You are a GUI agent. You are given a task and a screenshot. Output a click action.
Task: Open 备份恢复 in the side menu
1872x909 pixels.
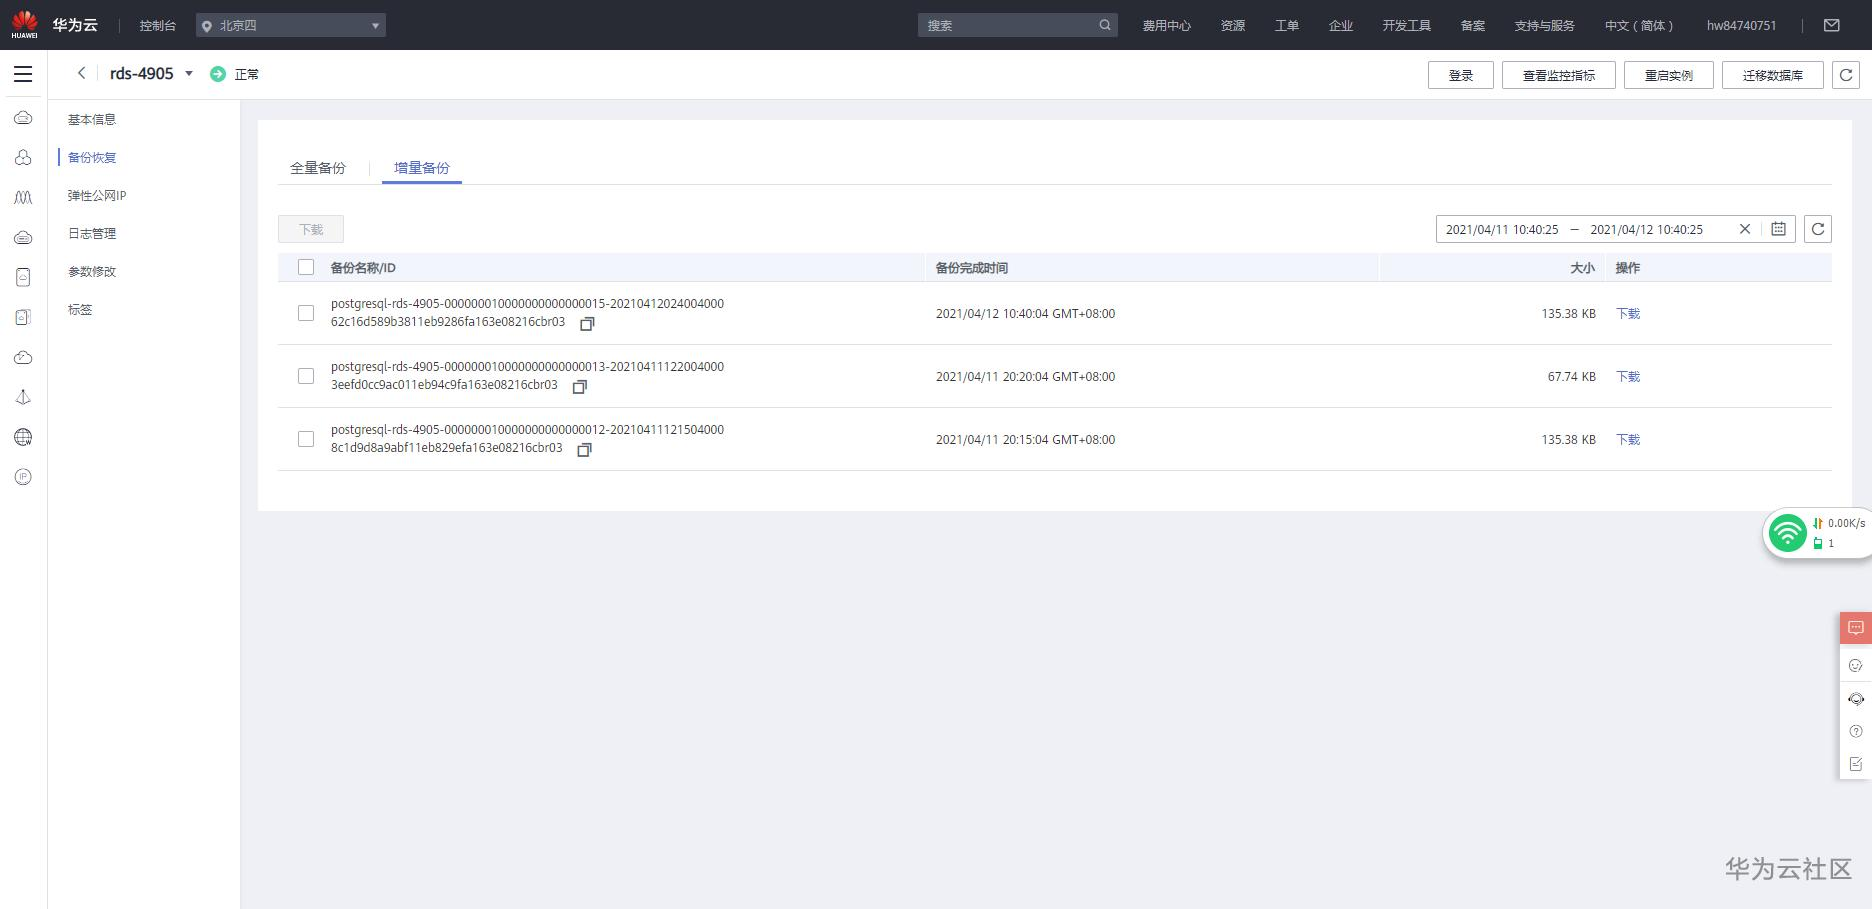tap(92, 157)
